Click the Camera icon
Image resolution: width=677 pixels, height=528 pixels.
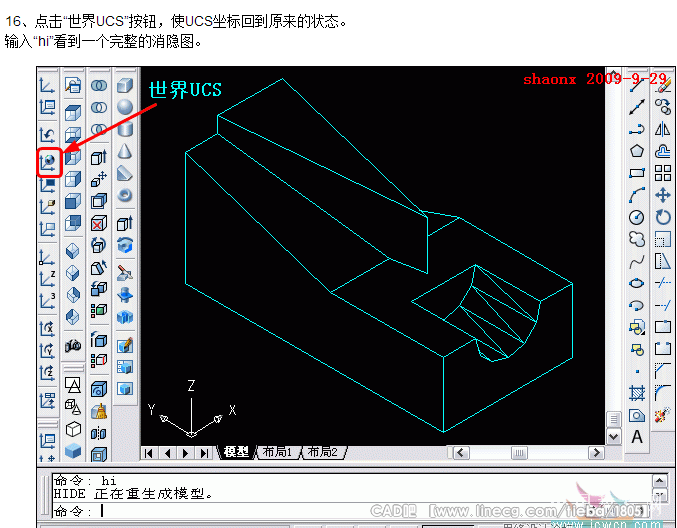[73, 345]
